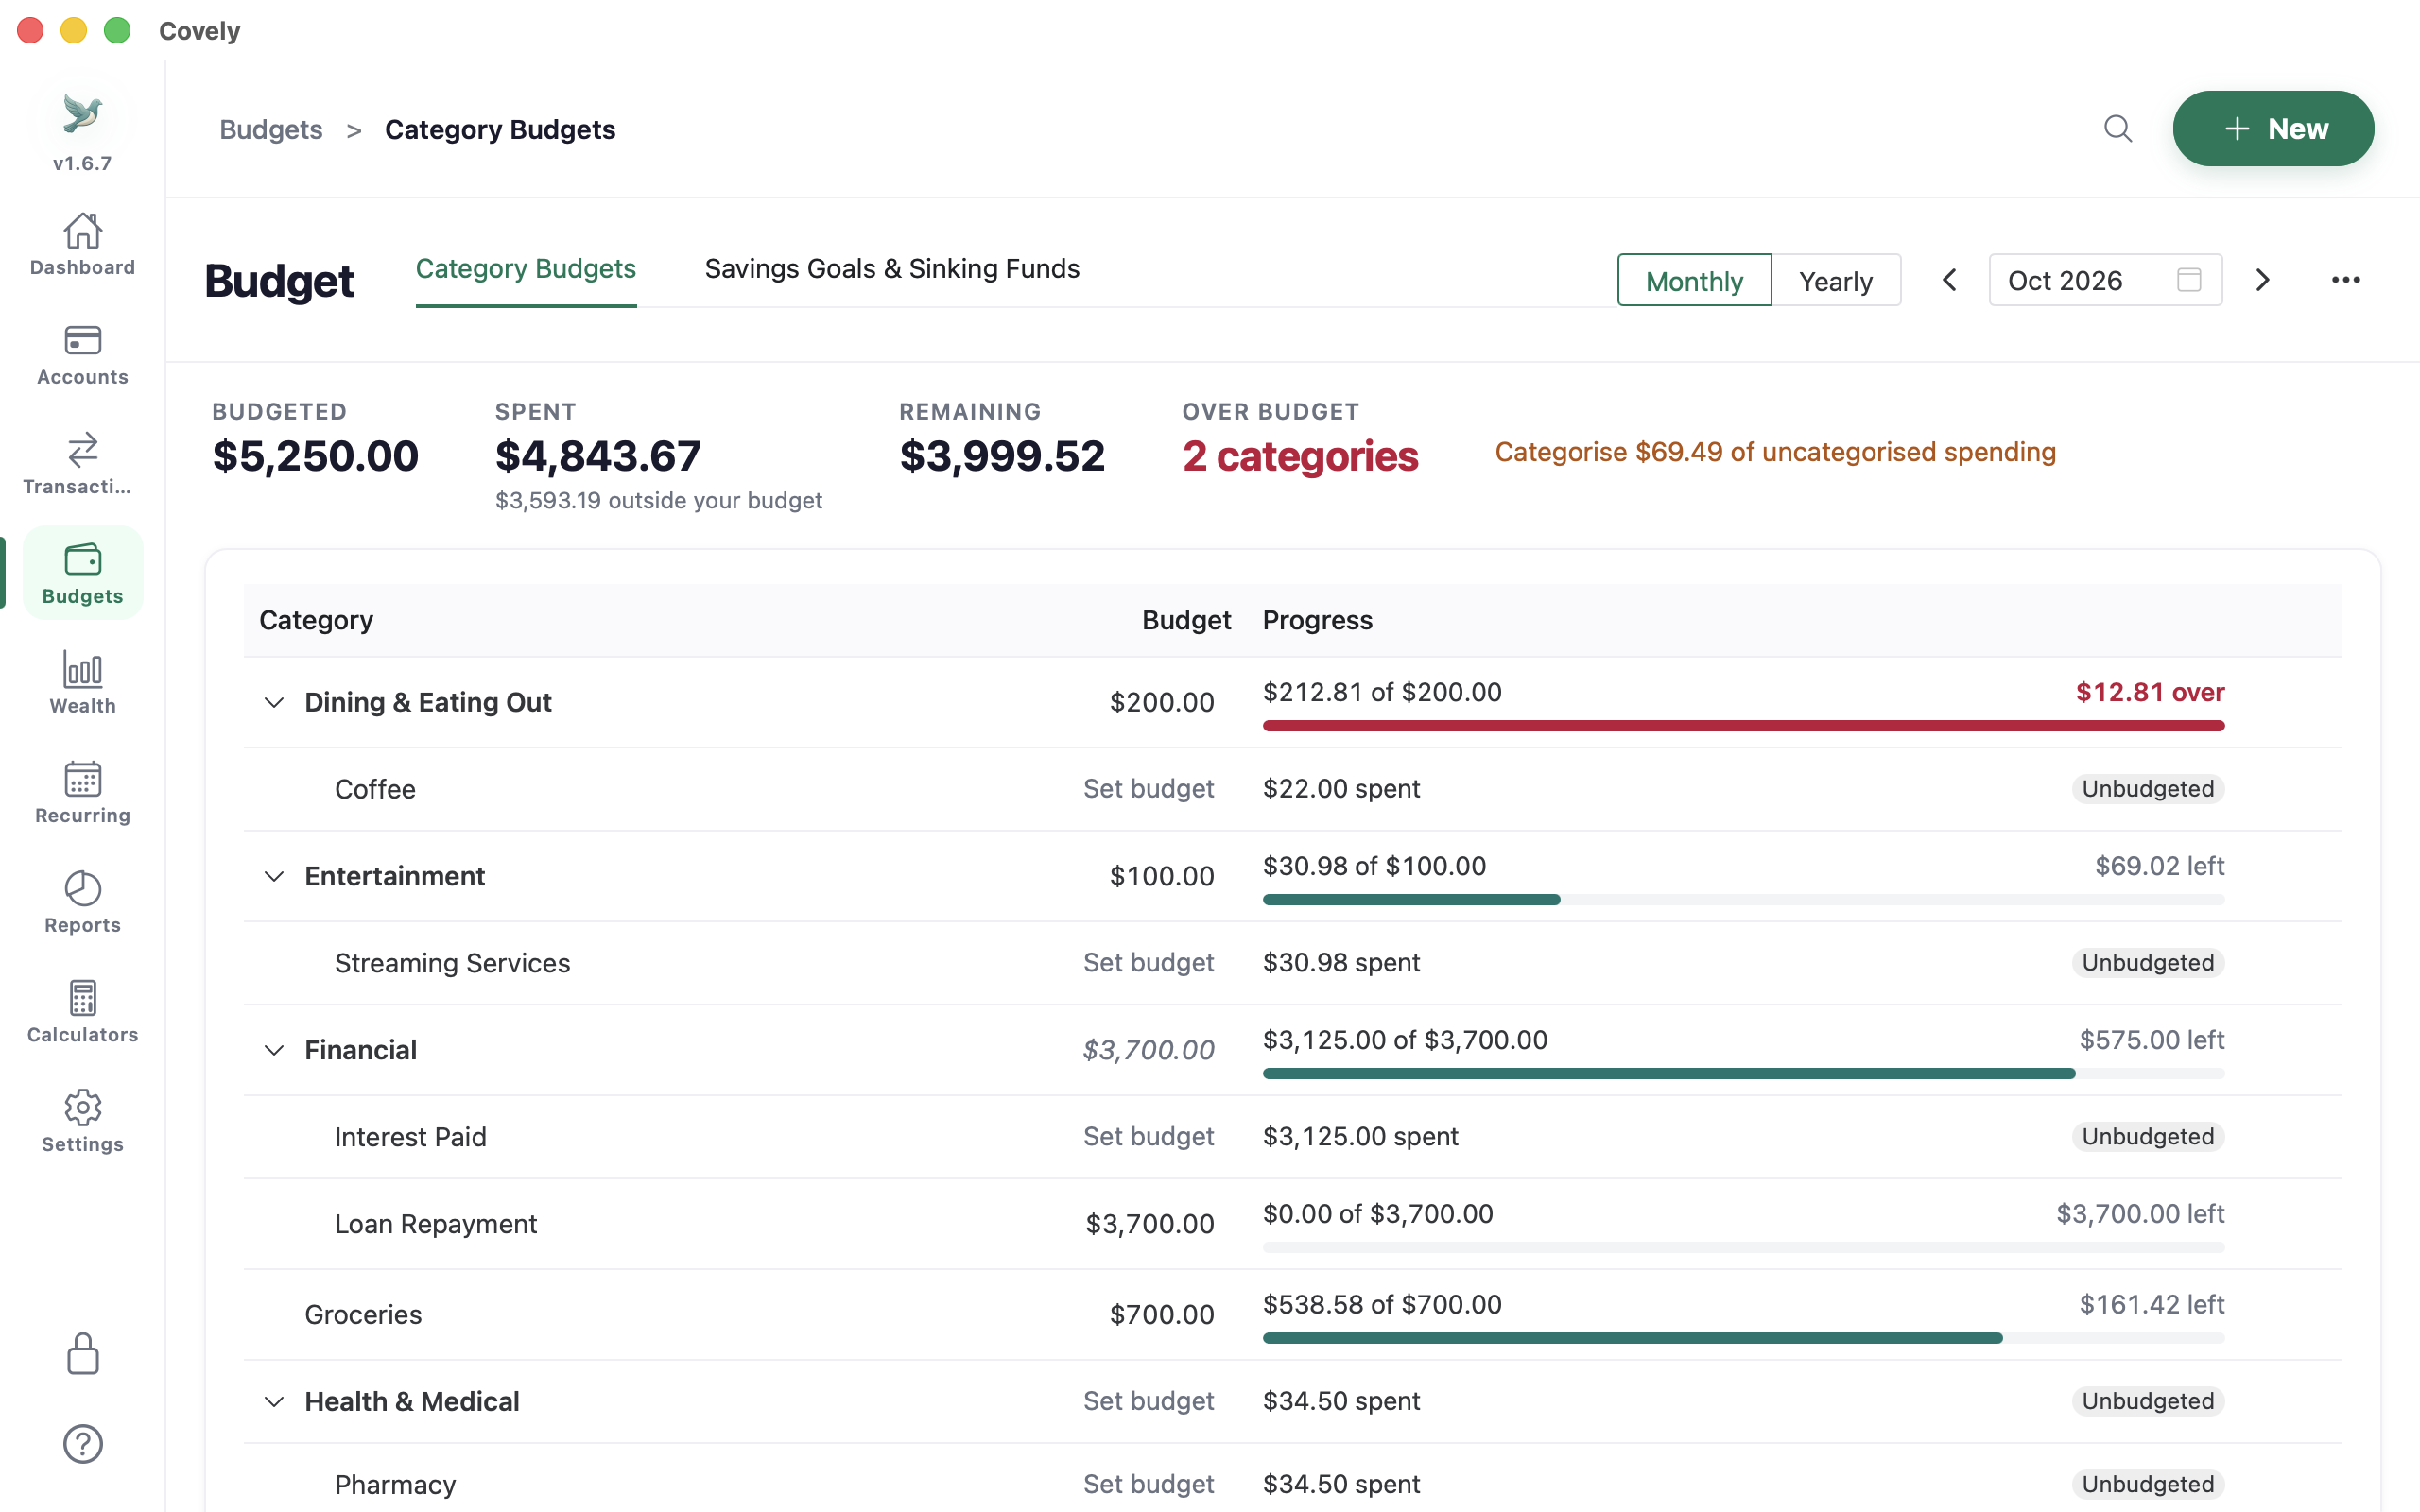Go to next month arrow
2420x1512 pixels.
click(x=2262, y=280)
